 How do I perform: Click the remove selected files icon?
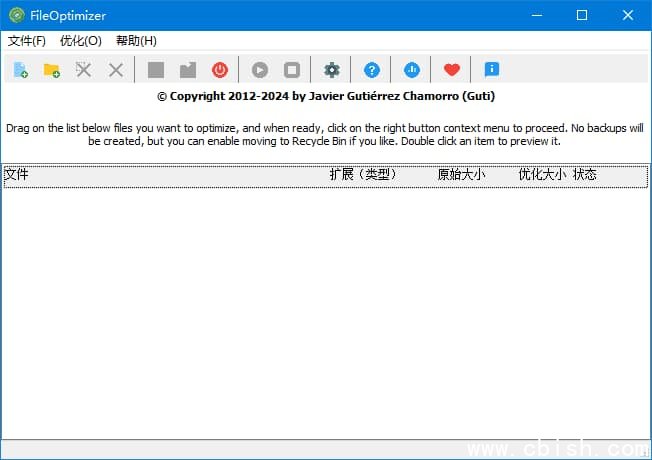tap(84, 70)
